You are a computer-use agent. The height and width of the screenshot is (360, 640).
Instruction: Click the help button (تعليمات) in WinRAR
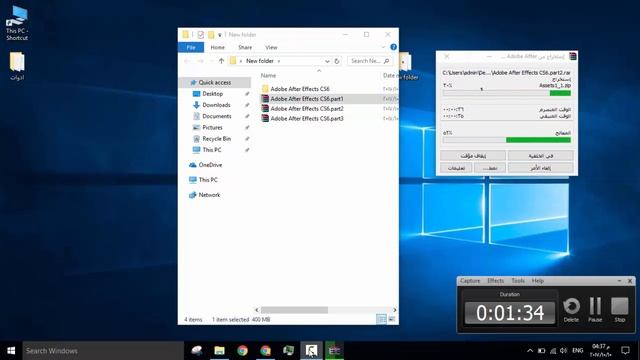coord(456,168)
